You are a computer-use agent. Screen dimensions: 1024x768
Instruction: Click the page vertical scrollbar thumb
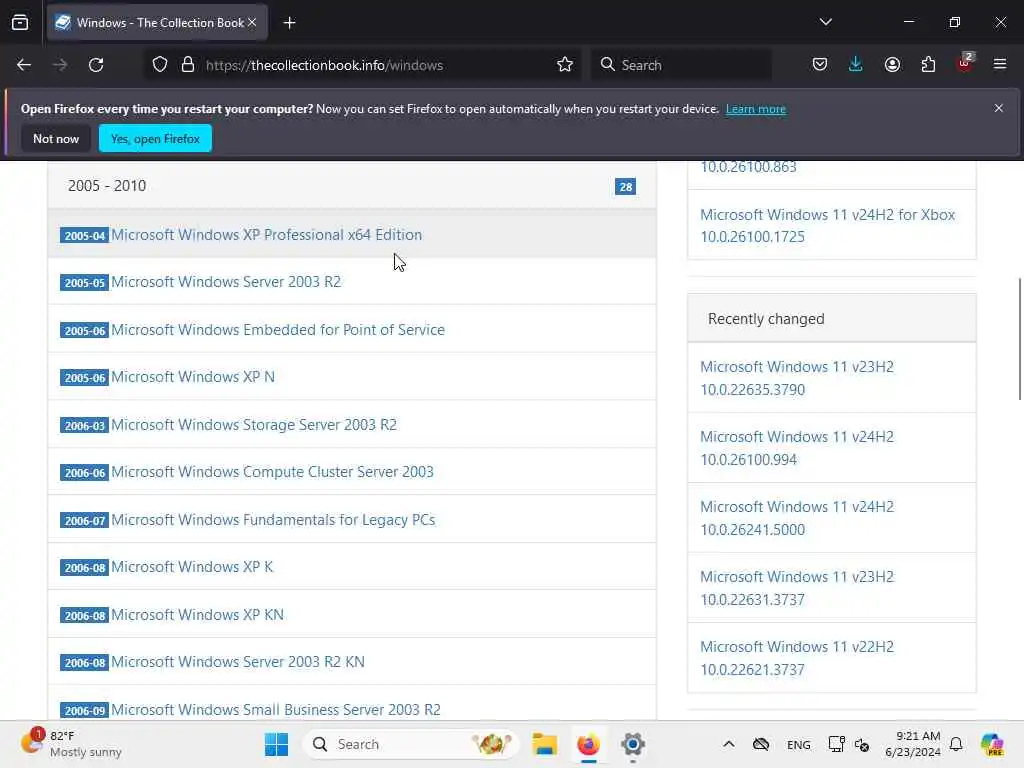click(1020, 339)
